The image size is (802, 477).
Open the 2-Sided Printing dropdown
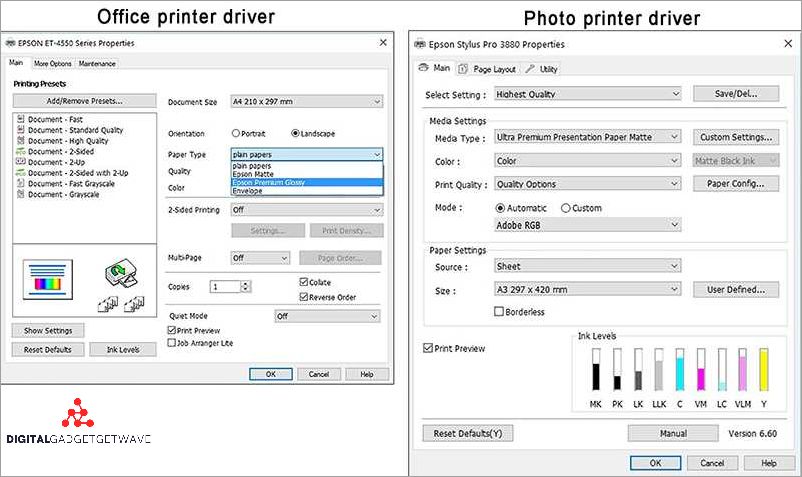(307, 210)
